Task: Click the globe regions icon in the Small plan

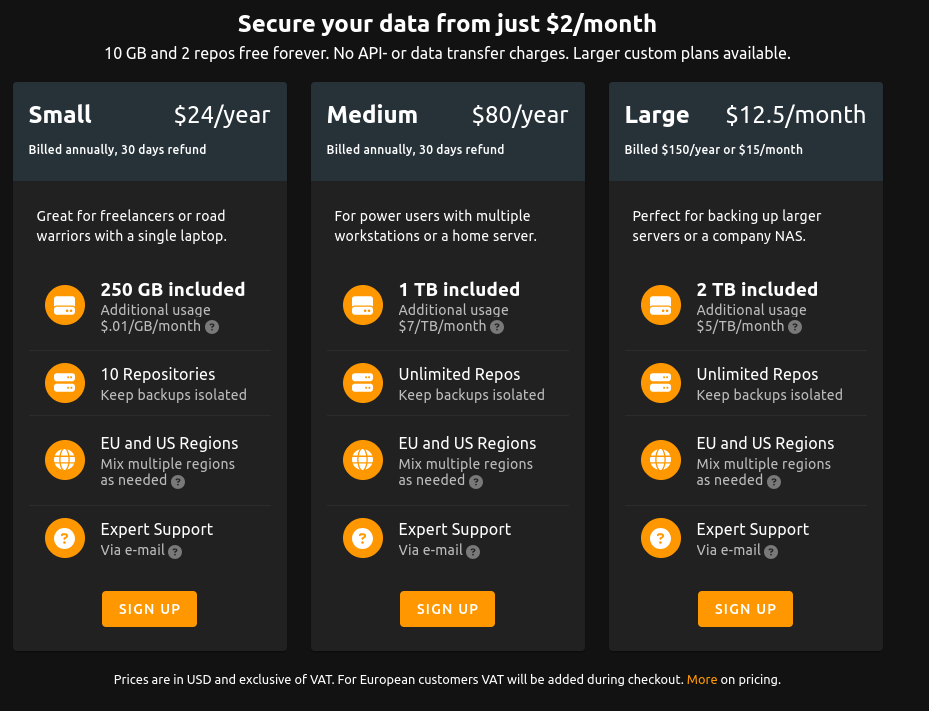Action: 64,460
